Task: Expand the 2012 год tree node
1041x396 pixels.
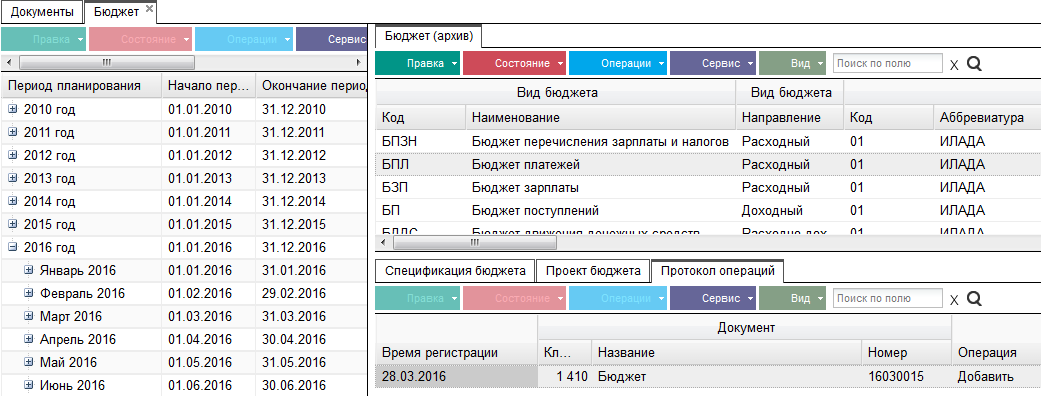Action: click(13, 155)
